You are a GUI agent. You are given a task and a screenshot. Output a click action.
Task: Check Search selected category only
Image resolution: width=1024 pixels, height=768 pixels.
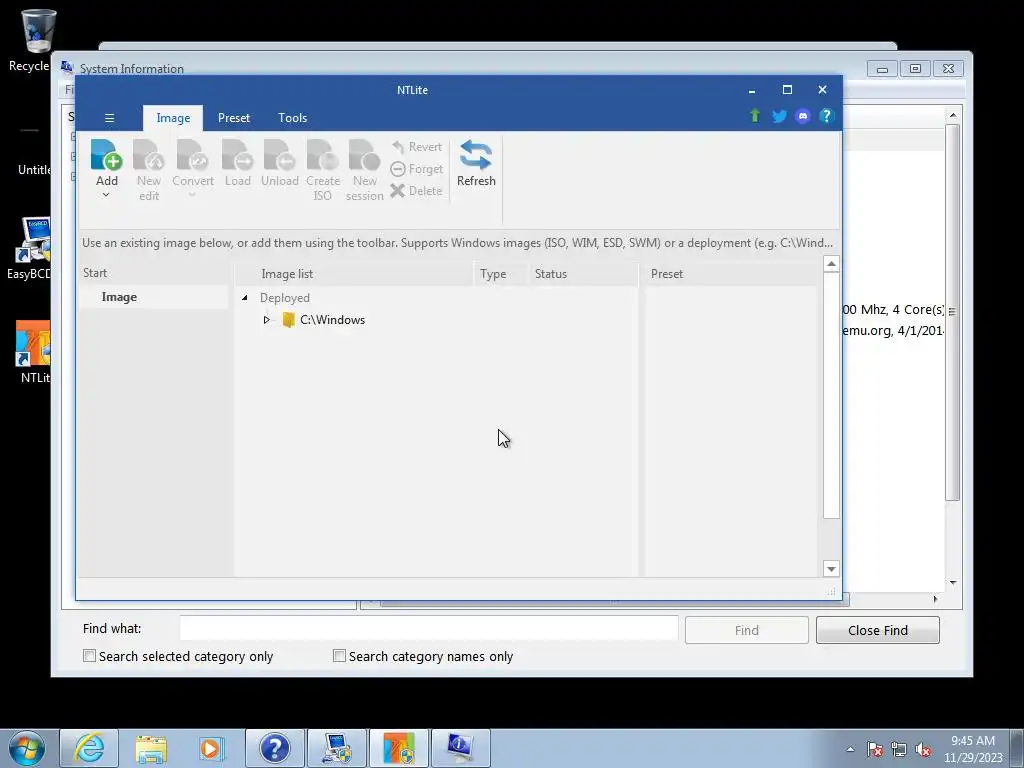[x=89, y=656]
